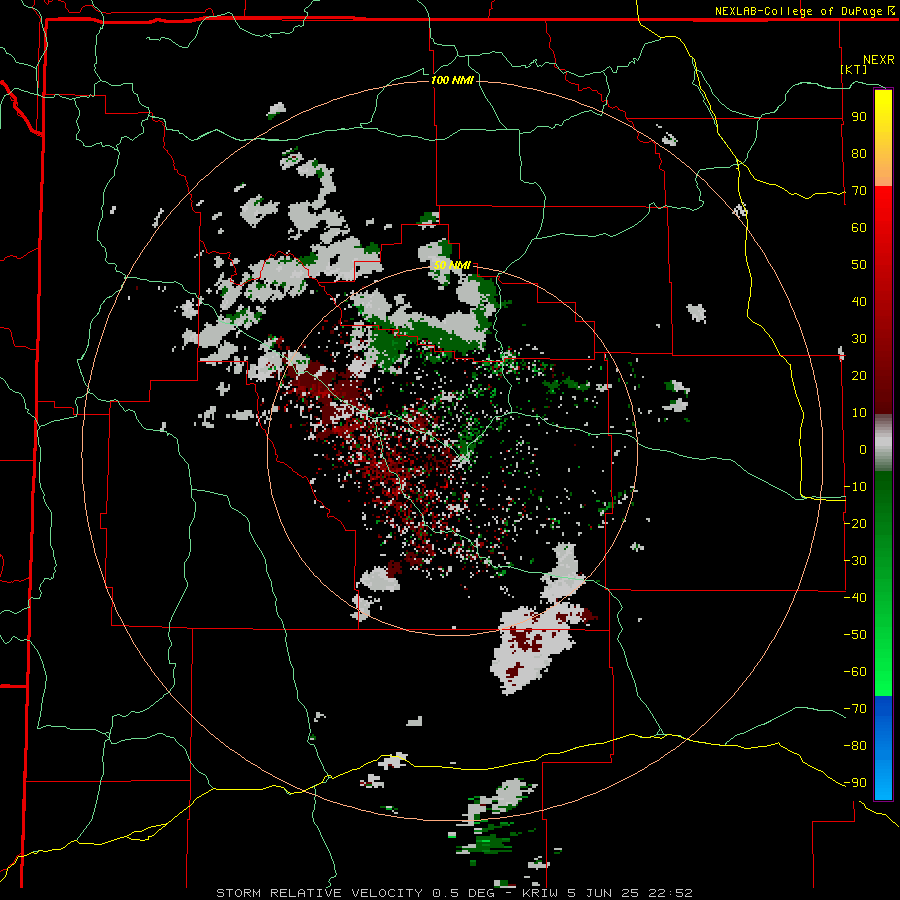The width and height of the screenshot is (900, 900).
Task: Click the bright green segment near -60
Action: click(x=883, y=672)
